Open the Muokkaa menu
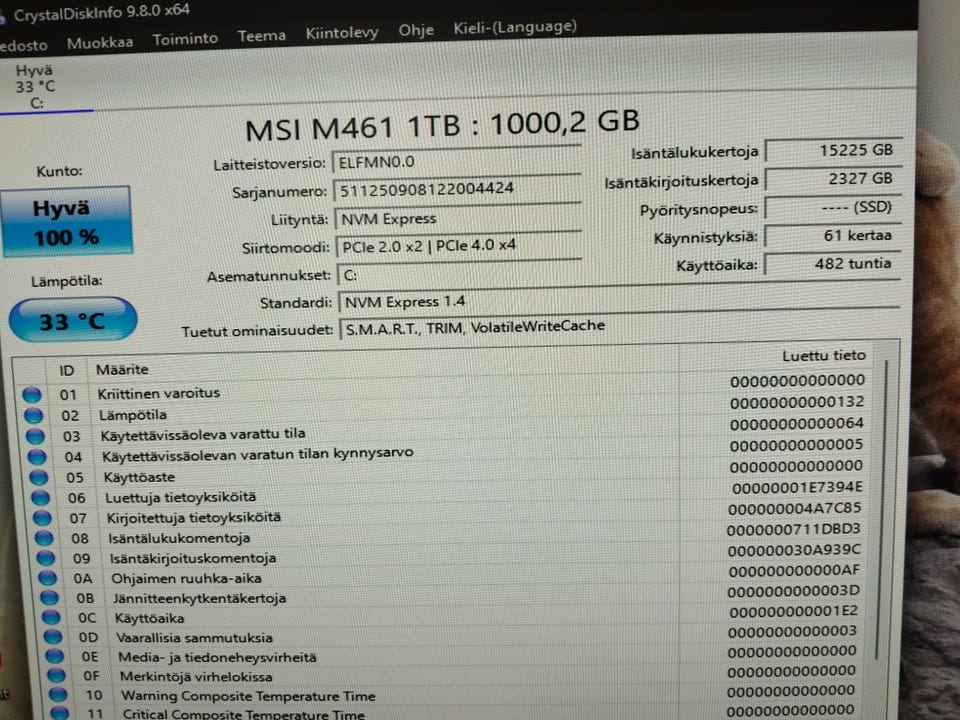 pos(100,42)
